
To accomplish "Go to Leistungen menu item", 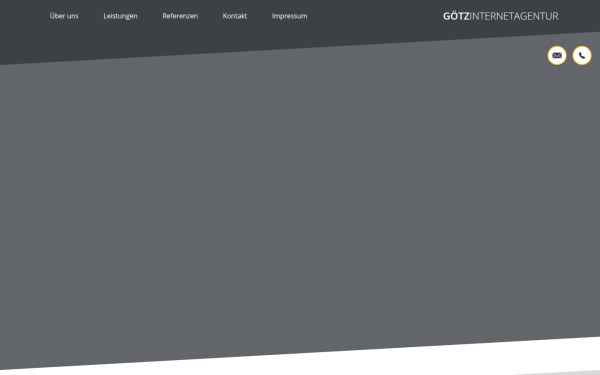I will pos(120,16).
